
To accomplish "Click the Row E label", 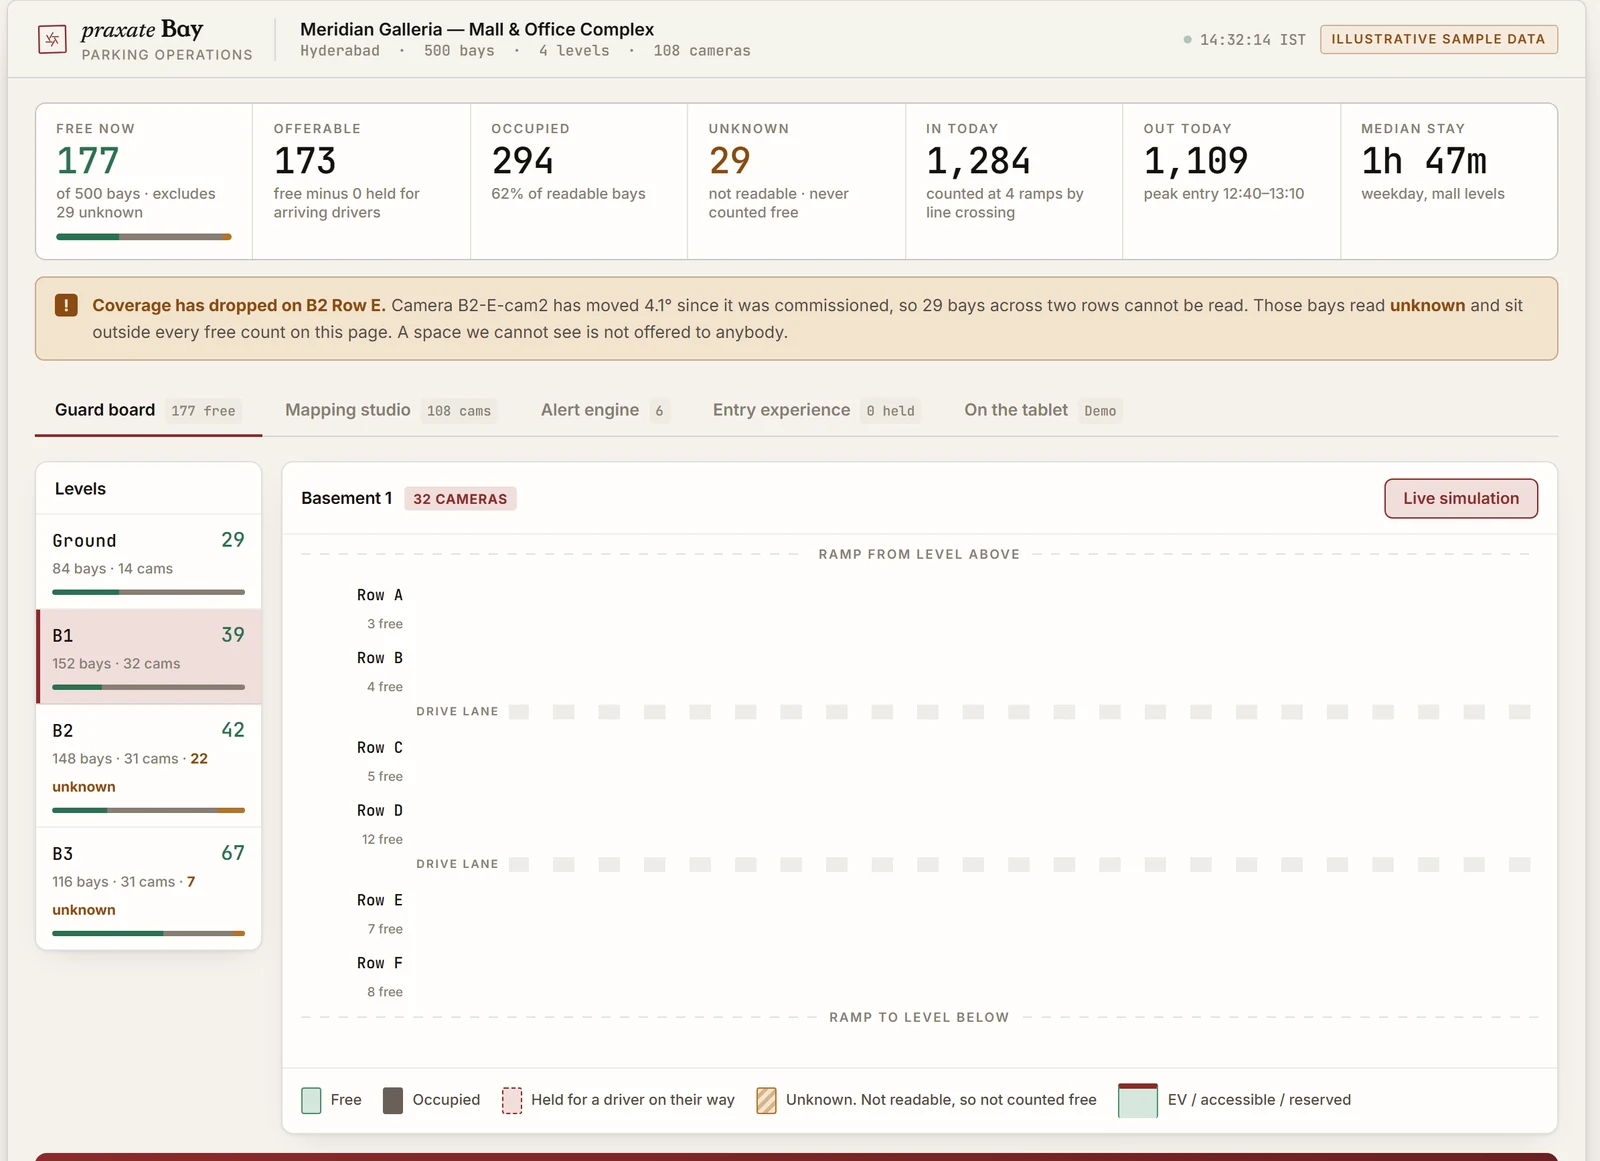I will pos(380,901).
